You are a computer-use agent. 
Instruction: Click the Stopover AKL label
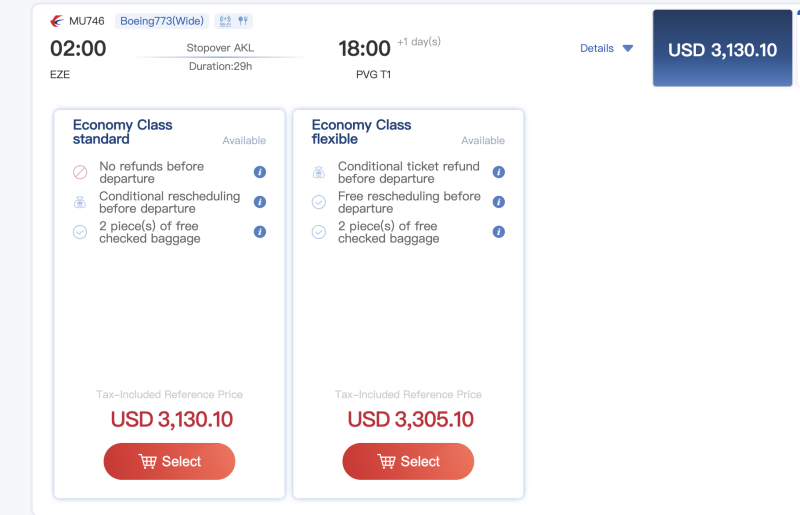point(220,48)
